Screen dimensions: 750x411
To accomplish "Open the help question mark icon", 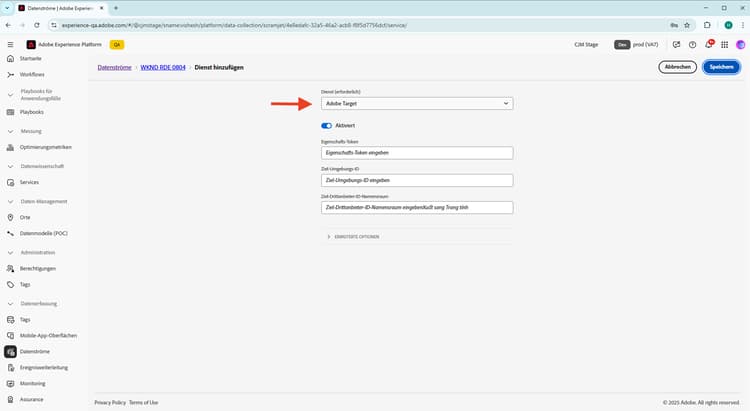I will [692, 44].
